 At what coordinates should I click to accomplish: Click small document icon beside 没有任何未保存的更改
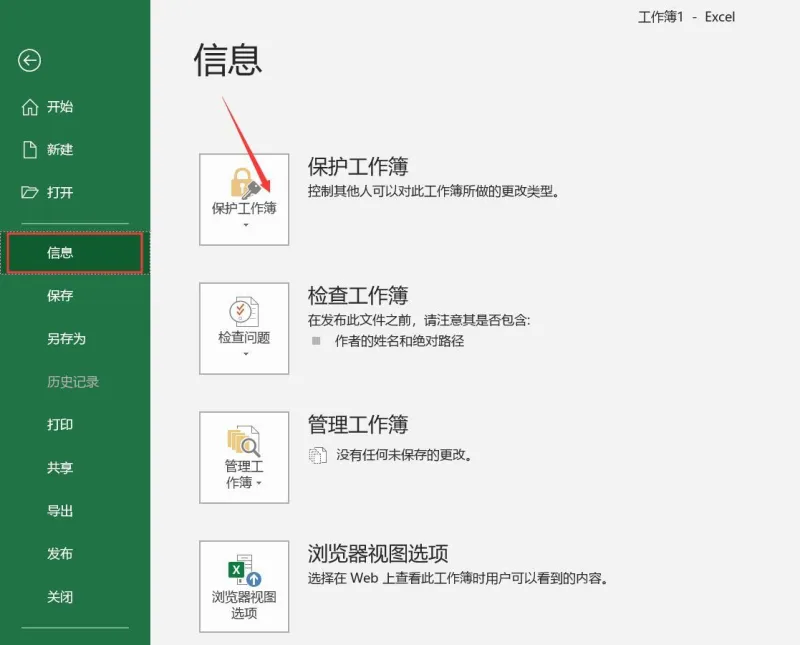(318, 455)
